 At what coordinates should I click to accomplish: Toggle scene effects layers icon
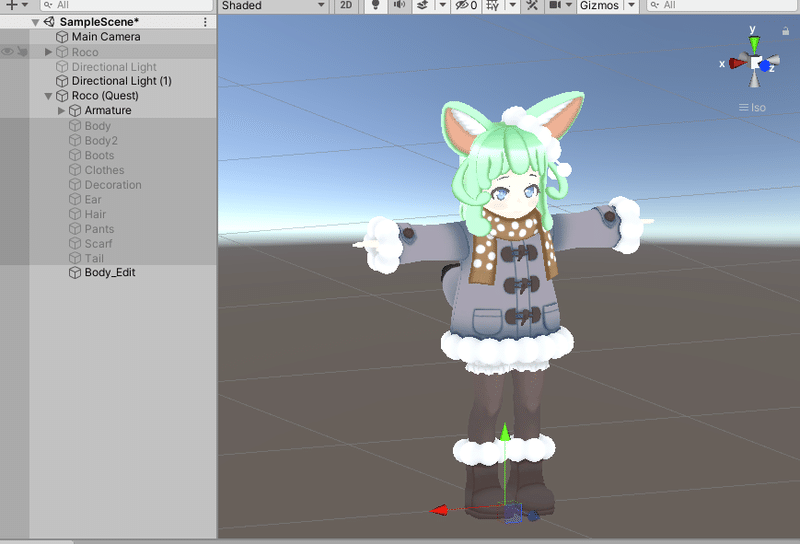pyautogui.click(x=422, y=5)
